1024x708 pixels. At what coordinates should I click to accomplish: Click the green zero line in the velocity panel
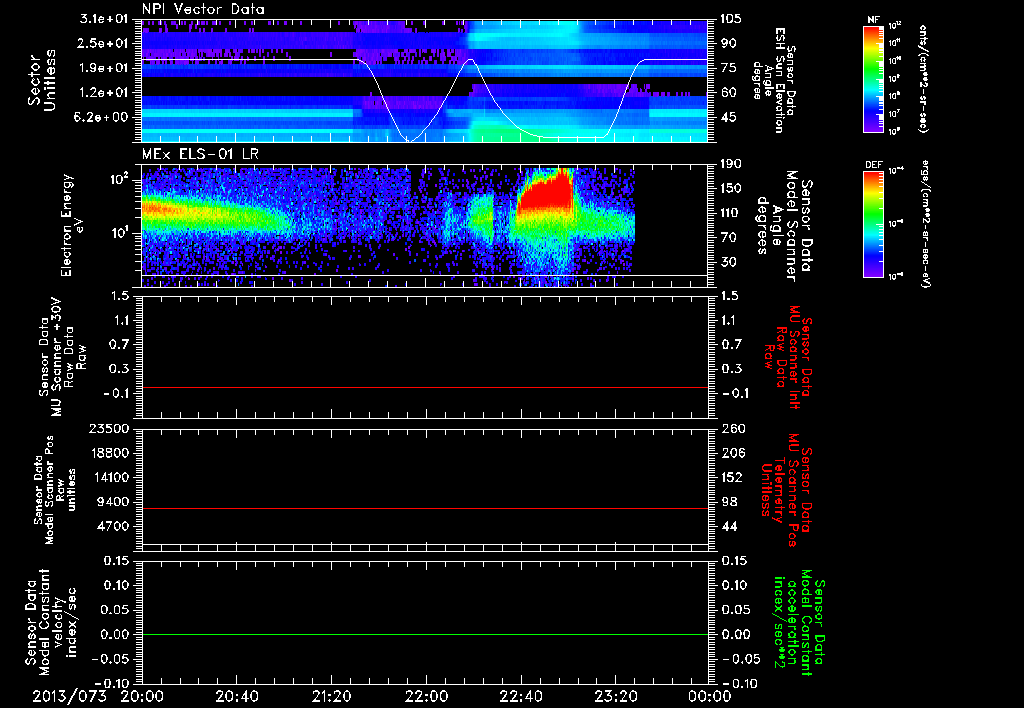(424, 634)
